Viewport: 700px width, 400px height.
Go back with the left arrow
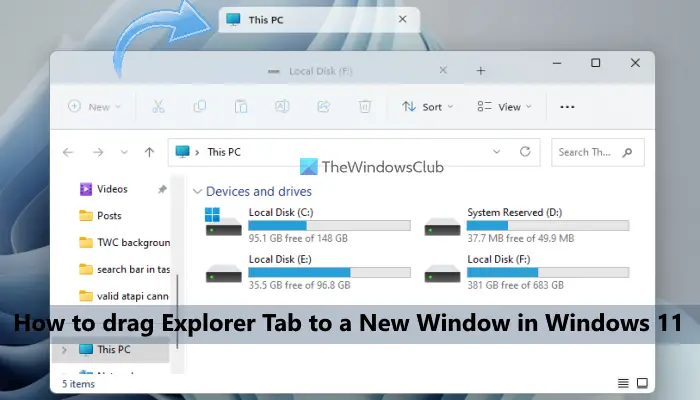[68, 152]
